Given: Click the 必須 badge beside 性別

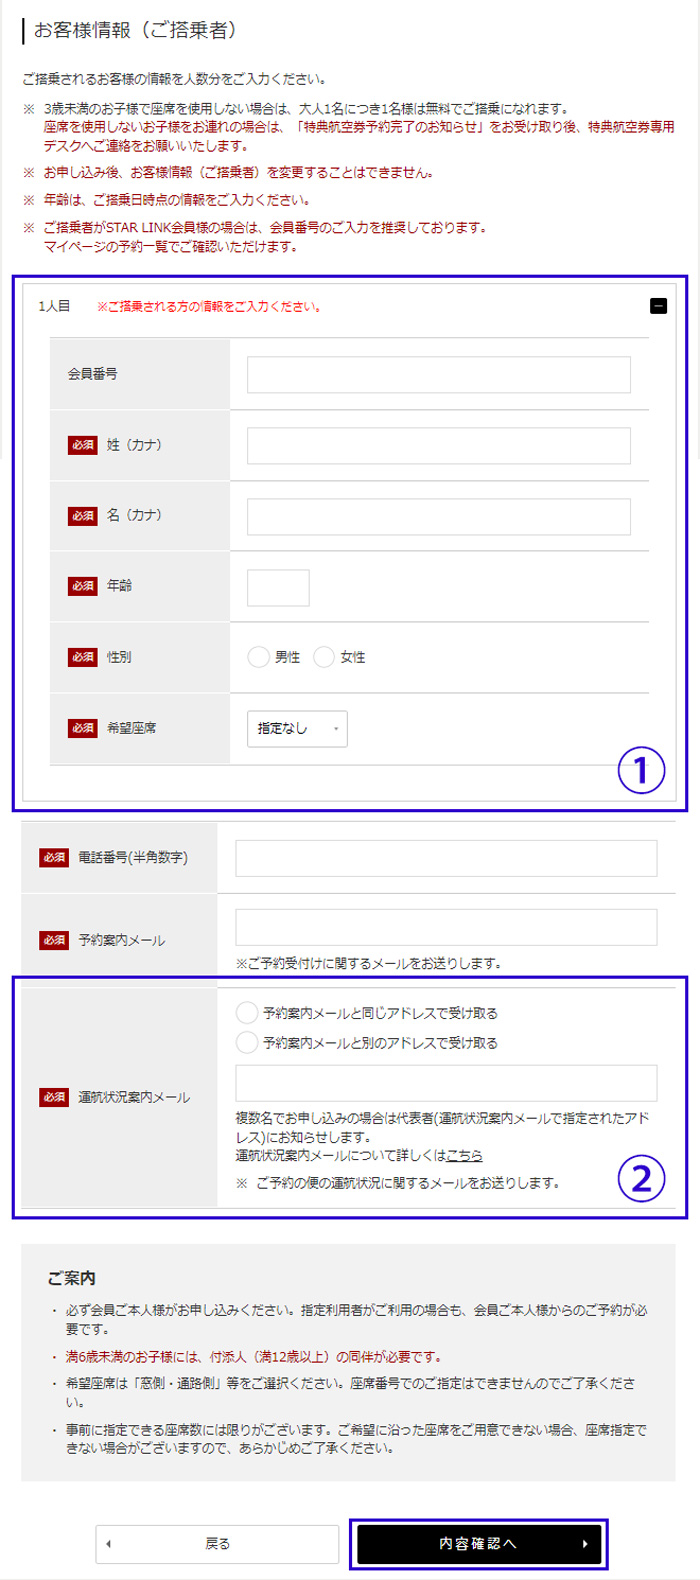Looking at the screenshot, I should click(x=83, y=657).
